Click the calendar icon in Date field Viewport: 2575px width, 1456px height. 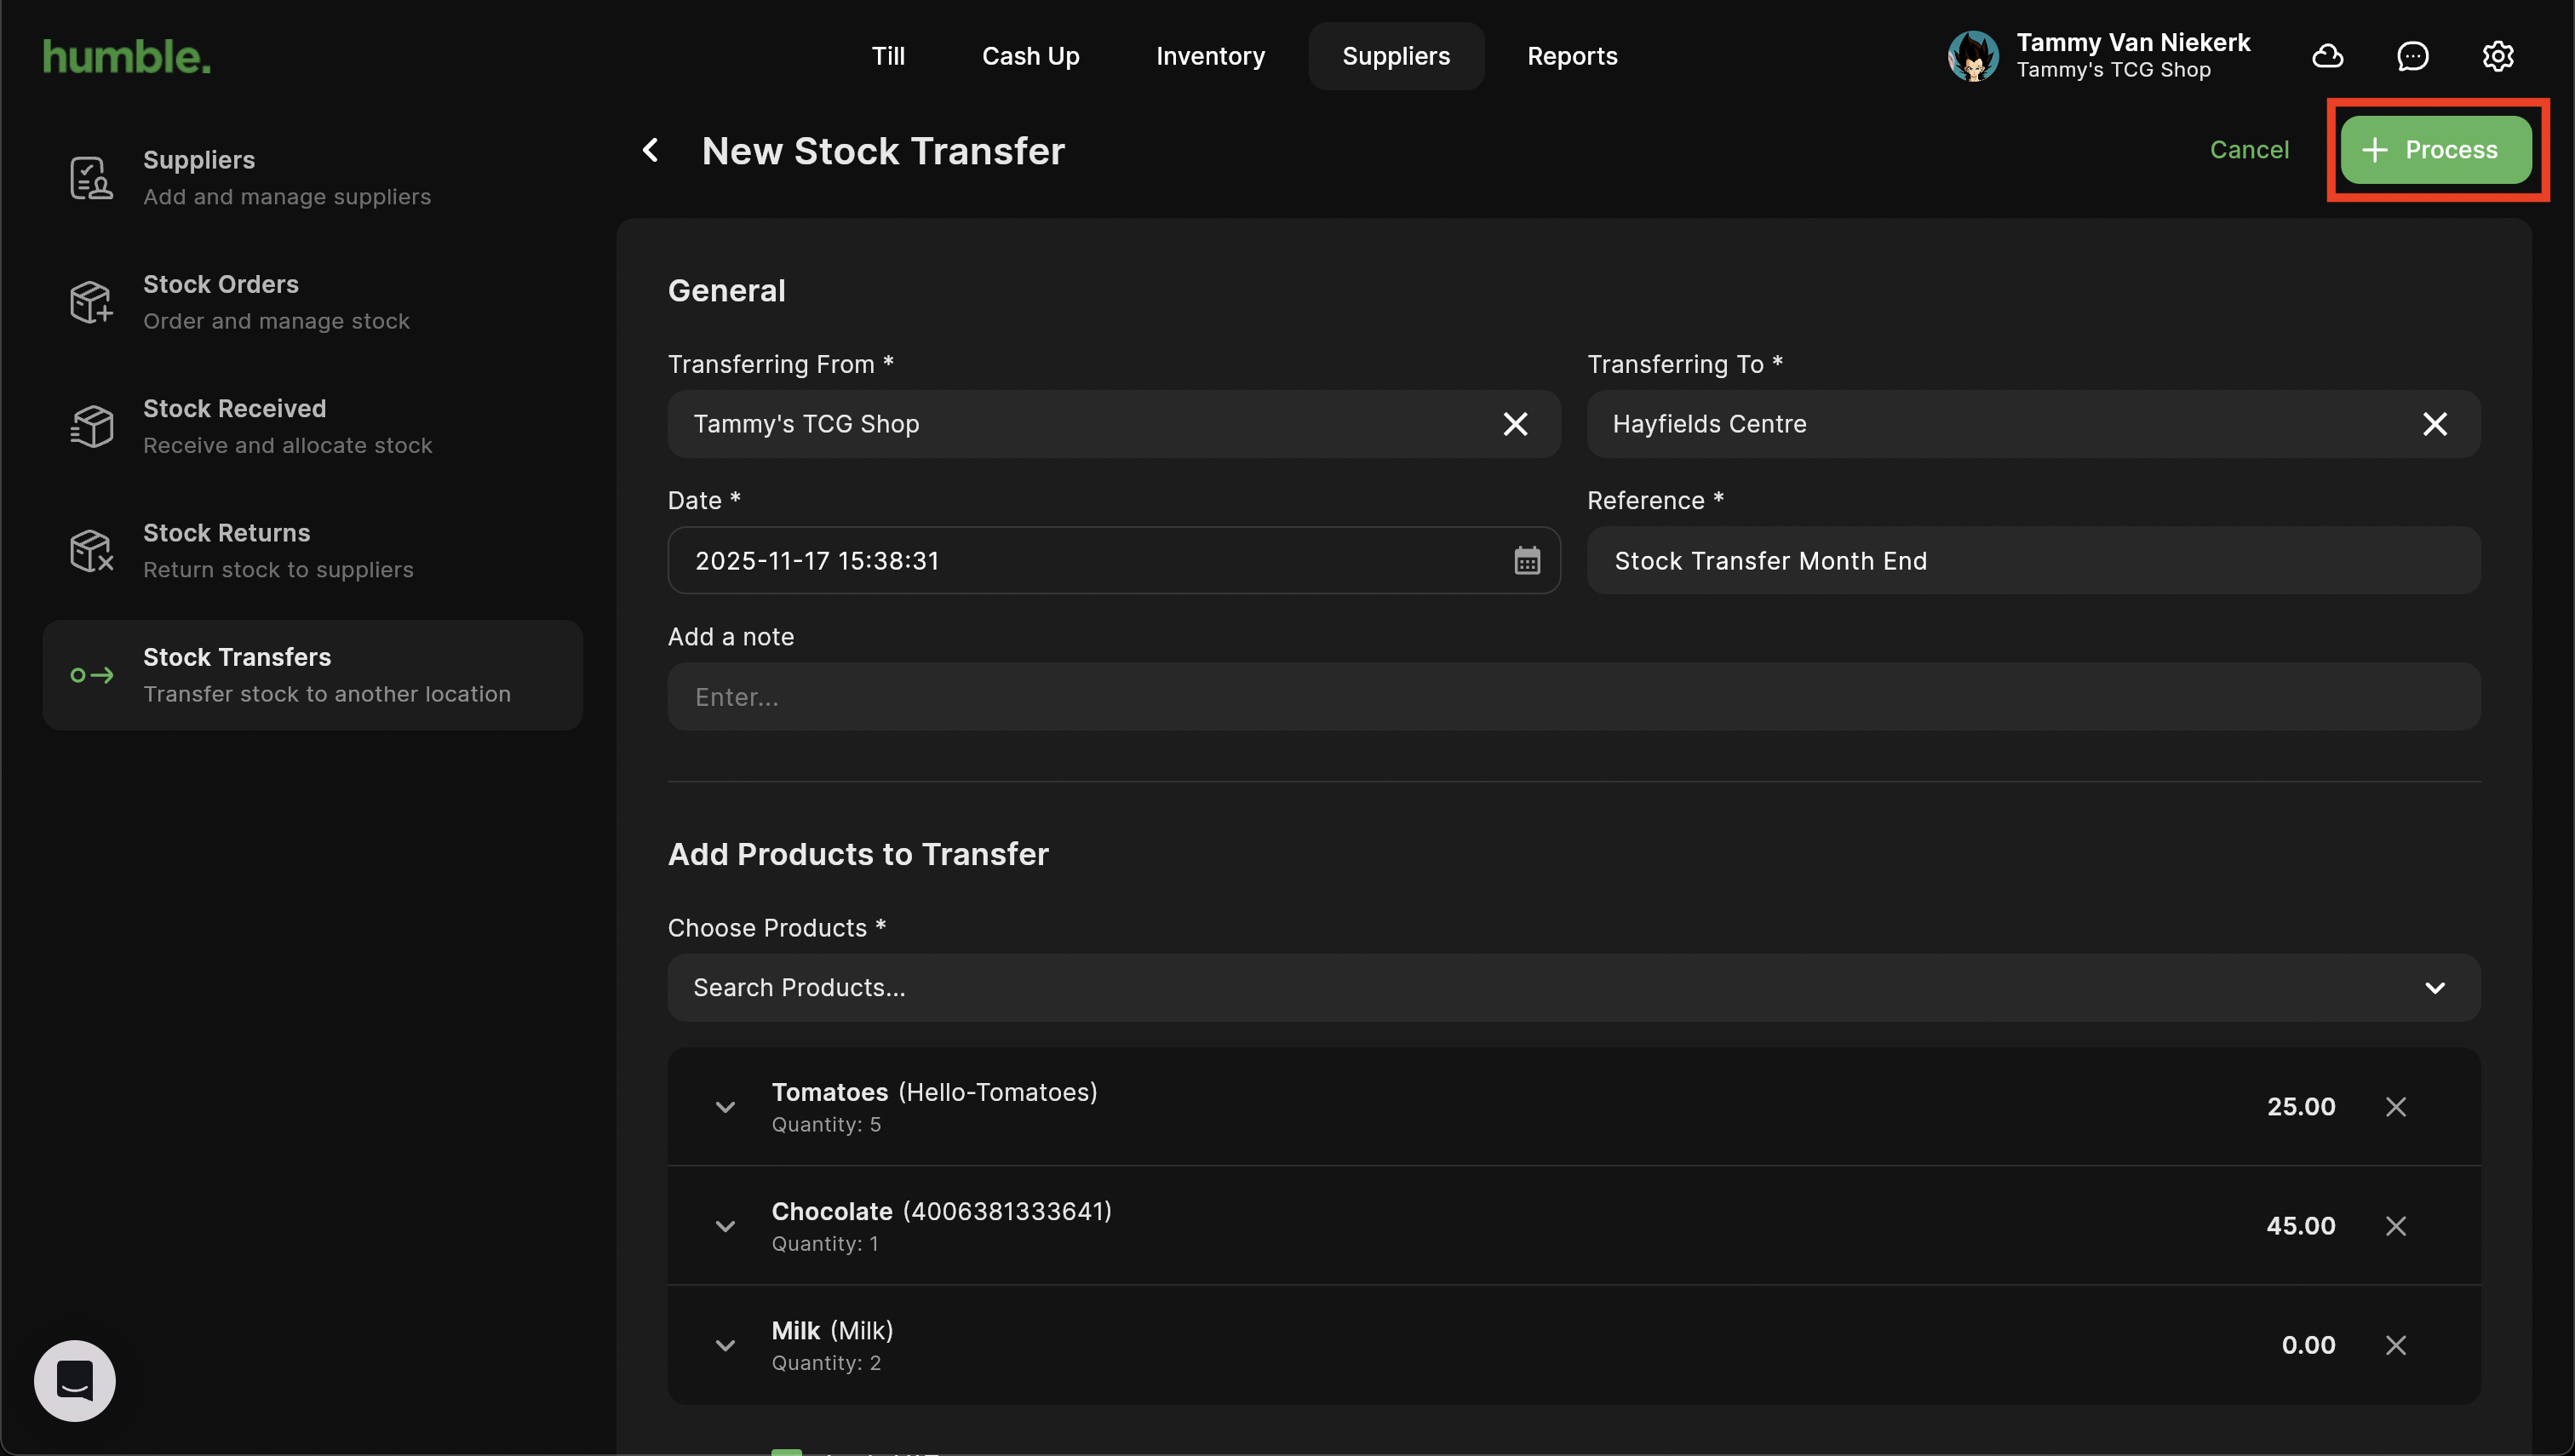(1526, 561)
